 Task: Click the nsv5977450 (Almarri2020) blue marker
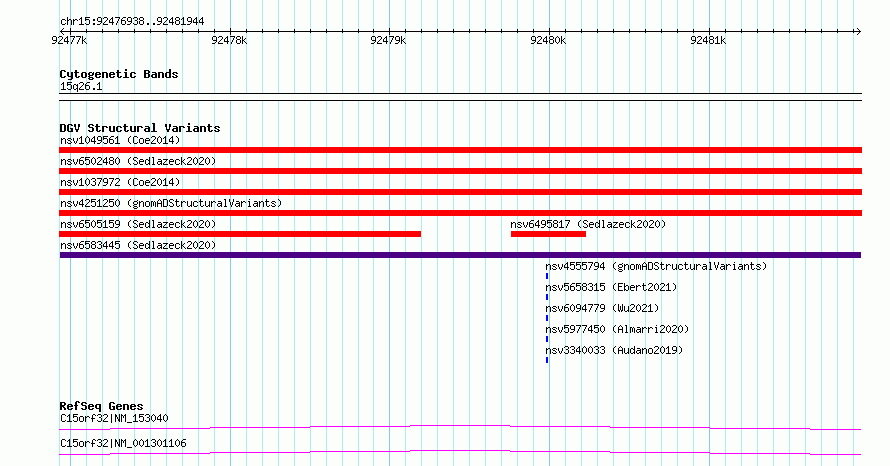[547, 339]
